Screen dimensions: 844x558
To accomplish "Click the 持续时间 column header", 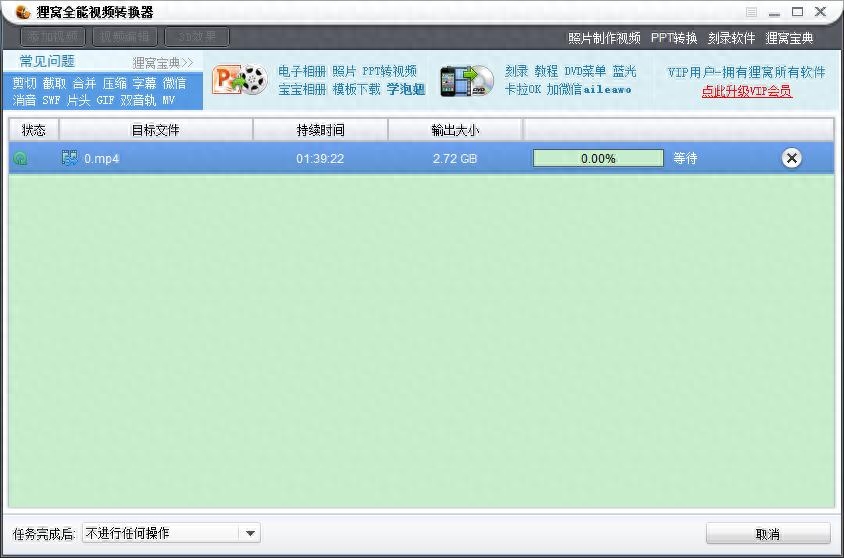I will (320, 130).
